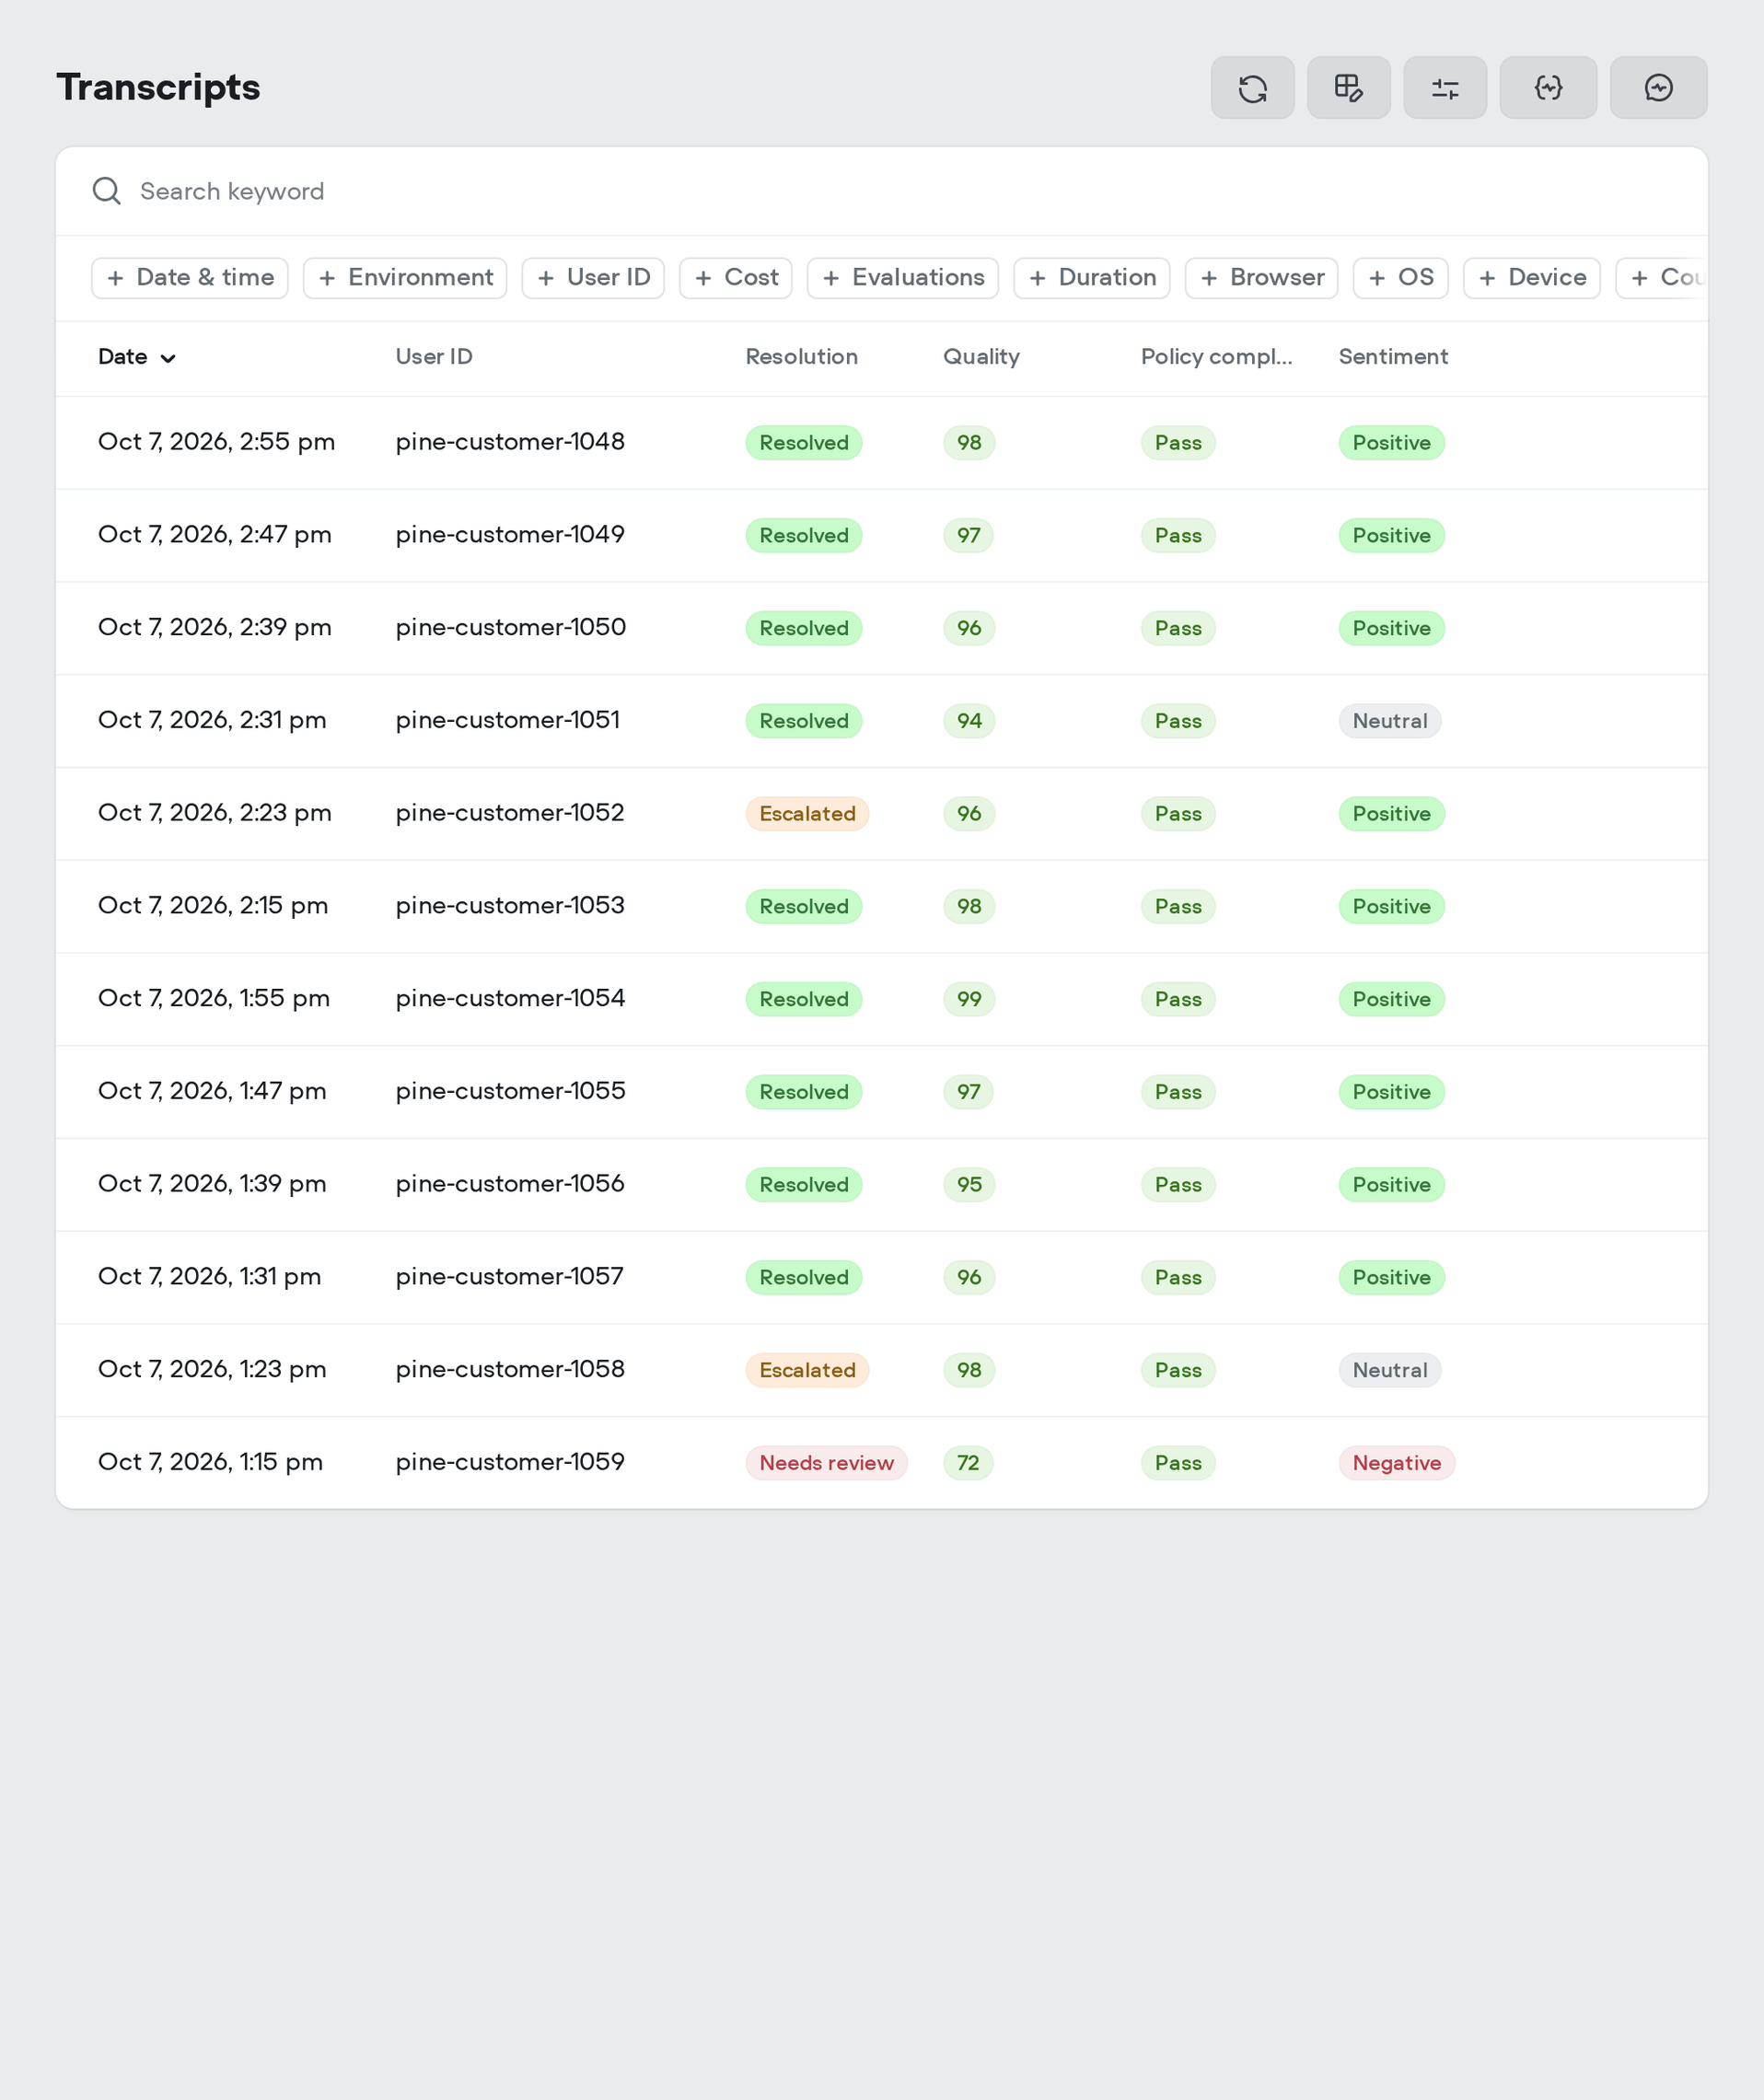Click the Resolution column header
1764x2100 pixels.
(x=802, y=357)
